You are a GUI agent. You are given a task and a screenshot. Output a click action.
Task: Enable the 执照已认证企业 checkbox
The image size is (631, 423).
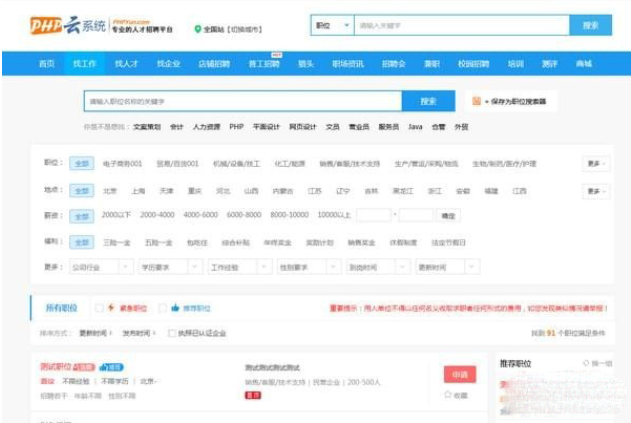(172, 332)
